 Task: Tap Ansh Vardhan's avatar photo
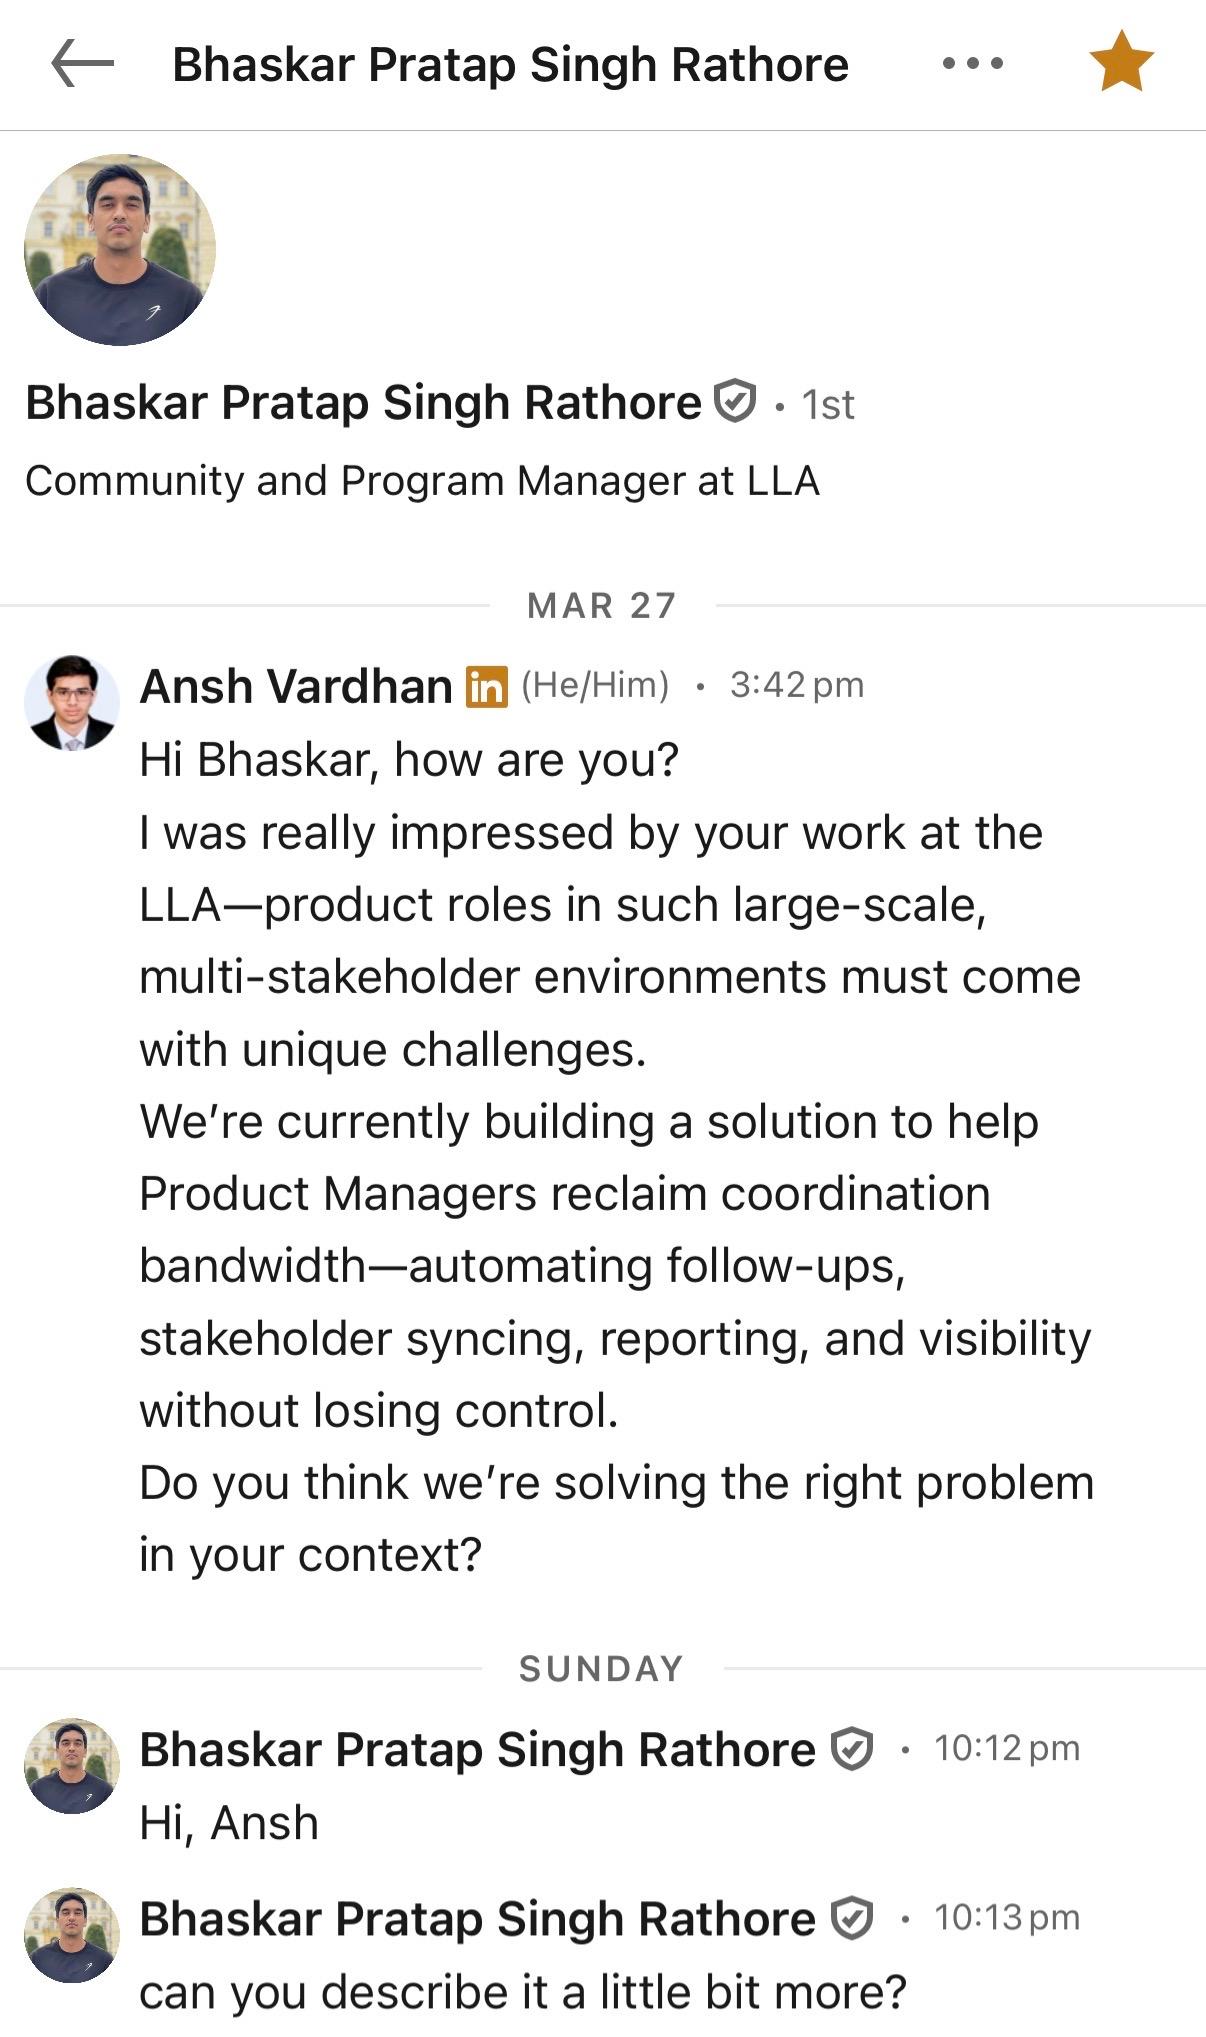click(71, 703)
